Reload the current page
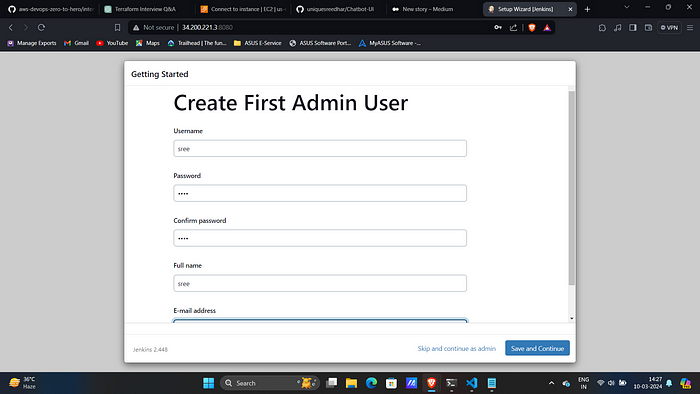This screenshot has width=700, height=394. tap(41, 27)
